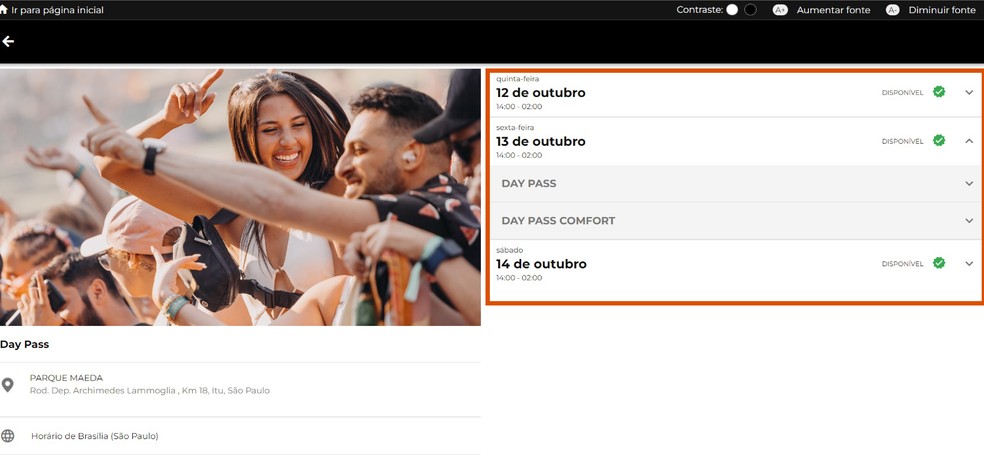Select '14 de outubro' date heading
Screen dimensions: 984x460
point(541,264)
